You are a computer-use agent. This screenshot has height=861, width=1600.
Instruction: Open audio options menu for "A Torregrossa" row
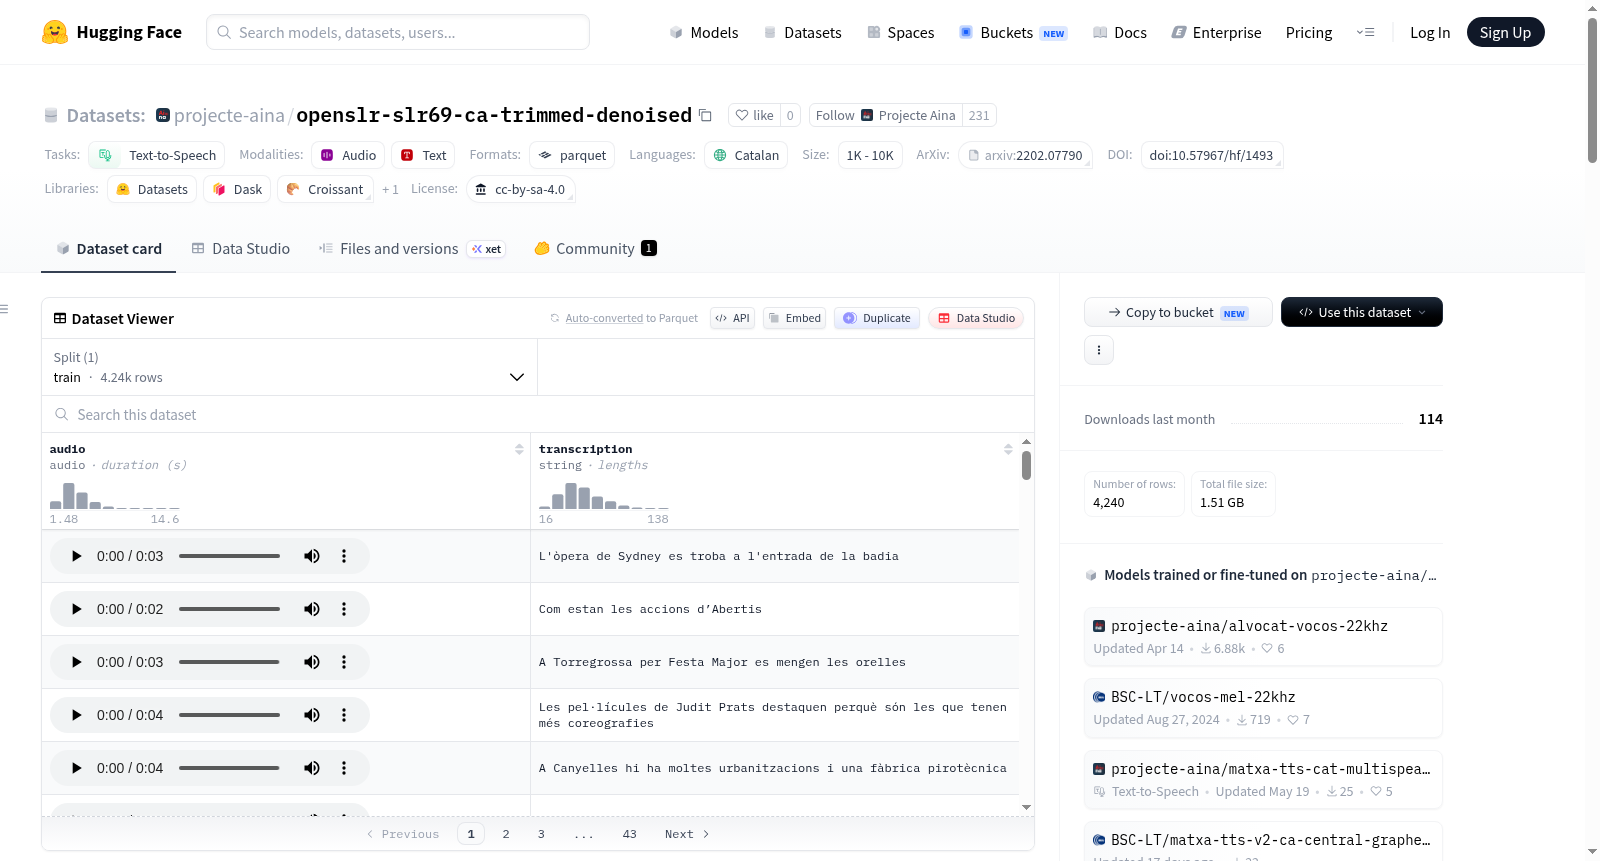[x=344, y=662]
